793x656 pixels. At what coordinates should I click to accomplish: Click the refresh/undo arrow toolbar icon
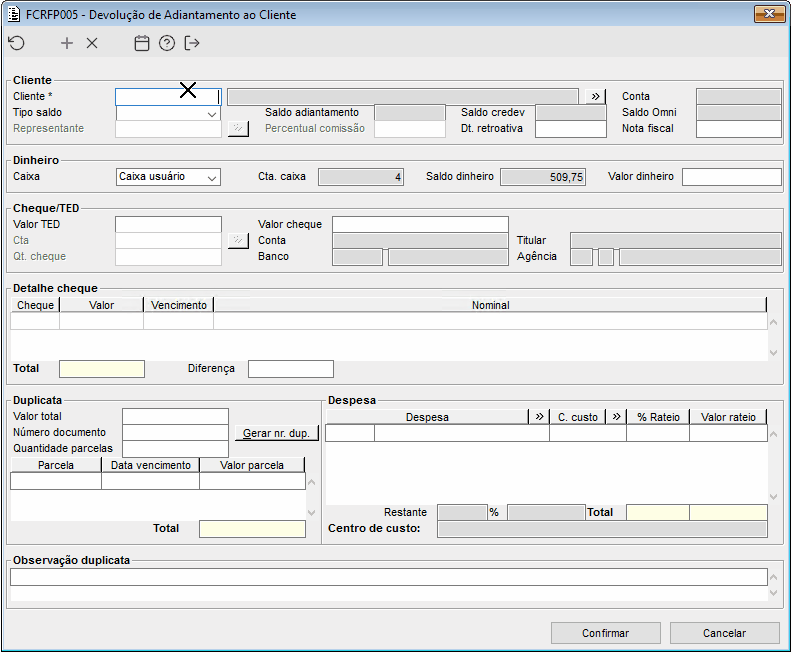[x=16, y=43]
